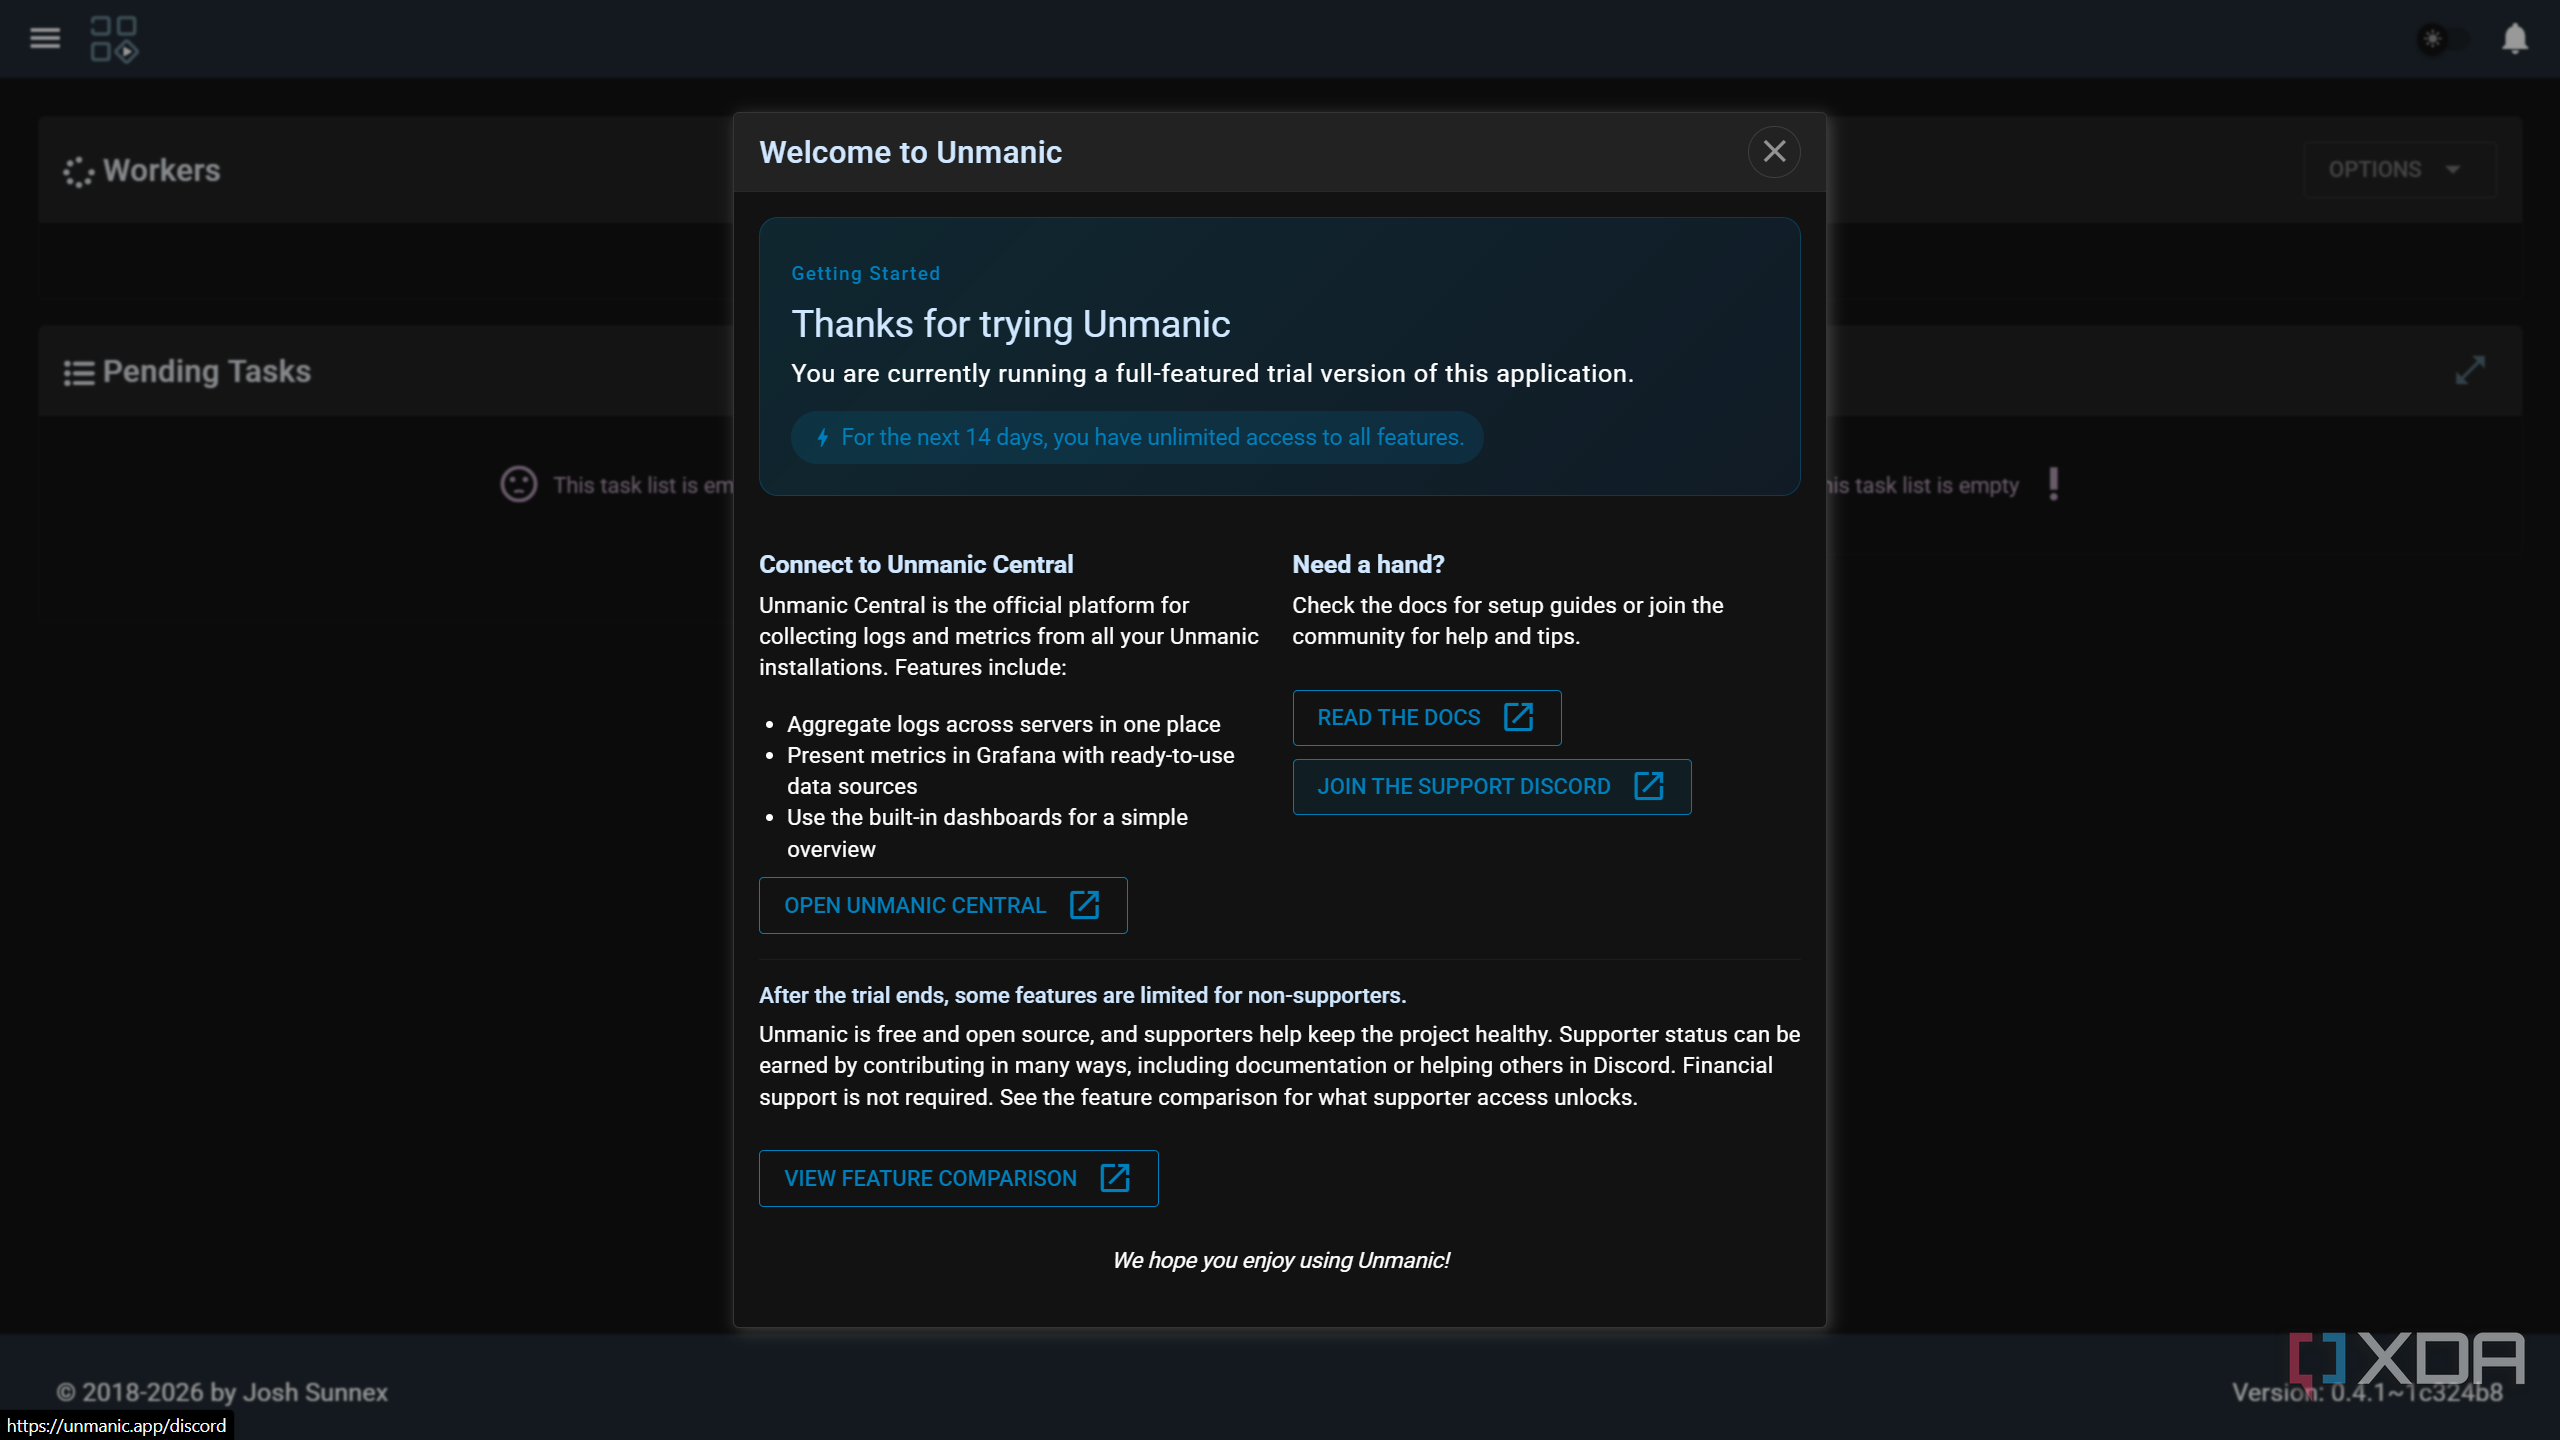Viewport: 2560px width, 1440px height.
Task: Click JOIN THE SUPPORT DISCORD button
Action: [1491, 786]
